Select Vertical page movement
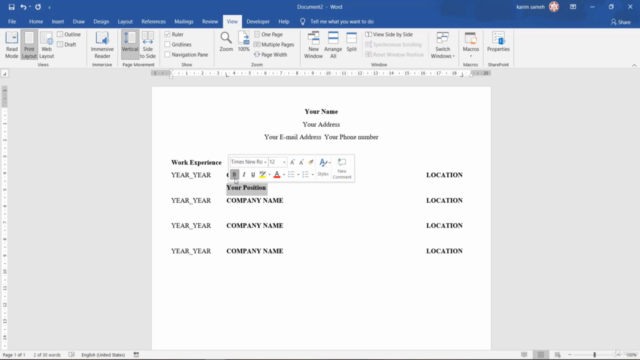 click(130, 44)
